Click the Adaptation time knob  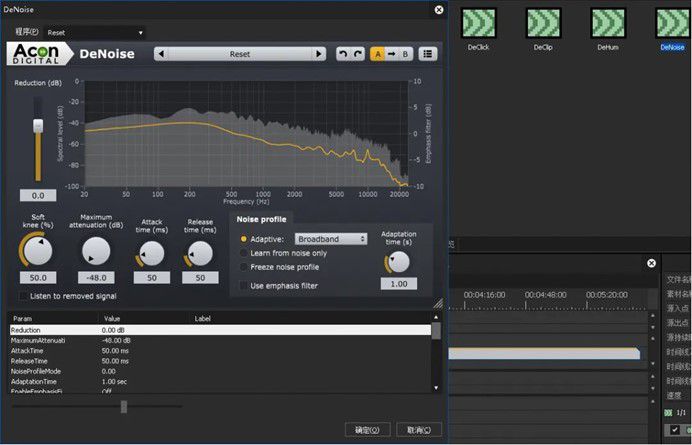click(x=399, y=262)
